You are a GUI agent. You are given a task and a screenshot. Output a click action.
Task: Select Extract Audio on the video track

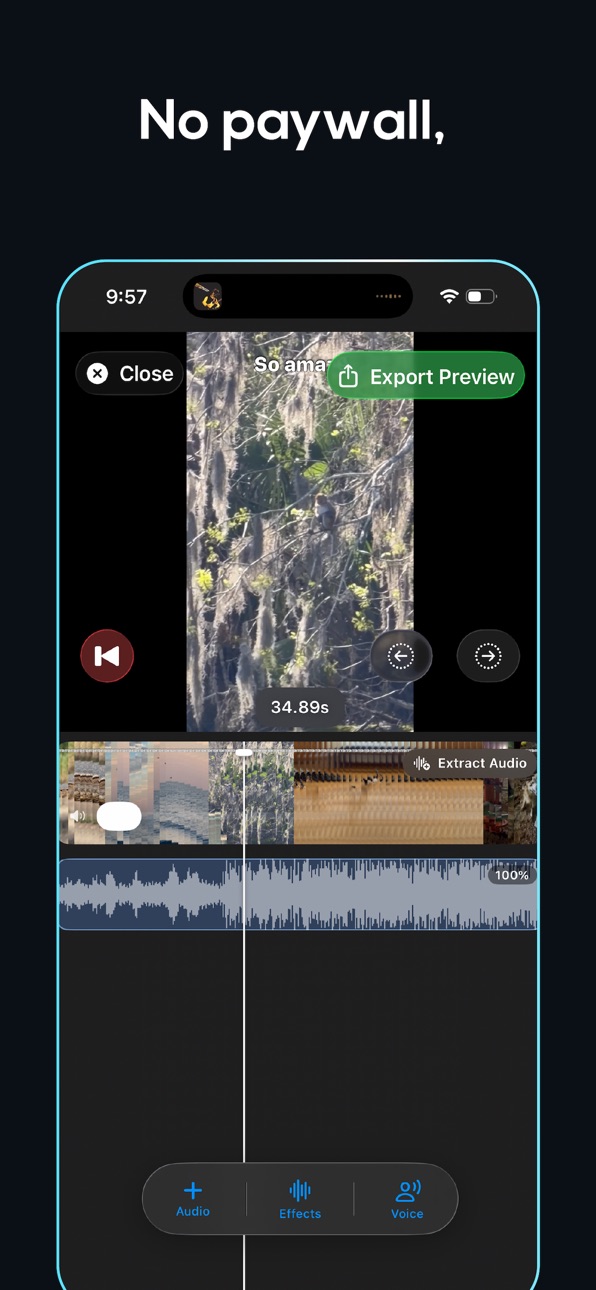point(470,763)
